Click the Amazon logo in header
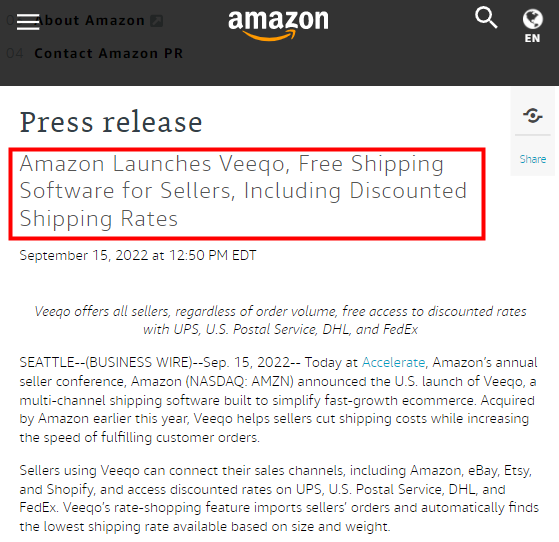Image resolution: width=559 pixels, height=542 pixels. (278, 25)
